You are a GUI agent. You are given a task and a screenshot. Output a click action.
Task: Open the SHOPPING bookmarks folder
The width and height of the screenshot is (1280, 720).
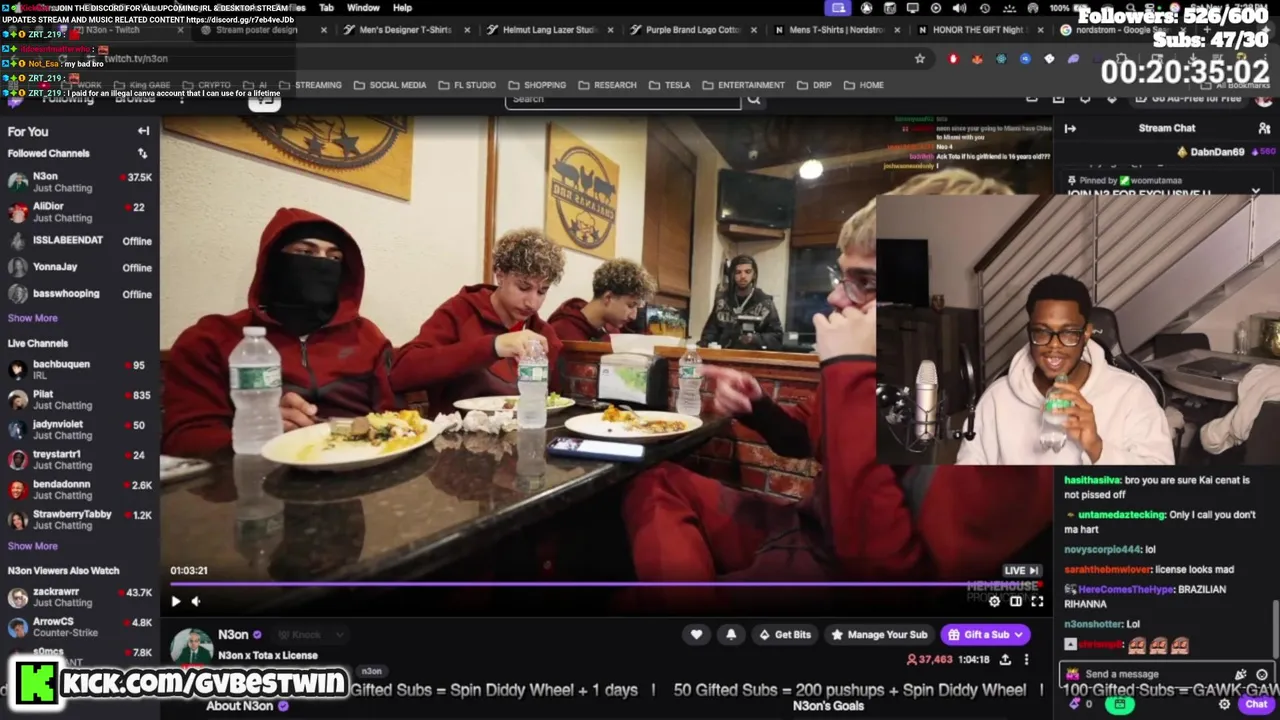click(x=537, y=85)
